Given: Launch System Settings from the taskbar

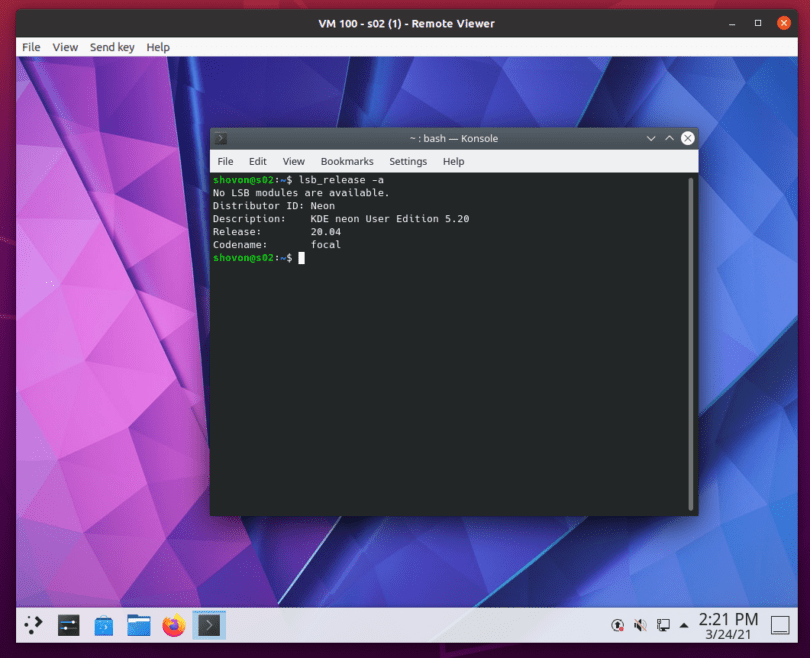Looking at the screenshot, I should (68, 624).
